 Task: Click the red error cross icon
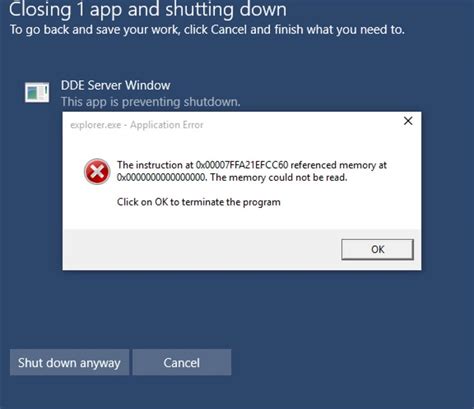click(x=97, y=171)
